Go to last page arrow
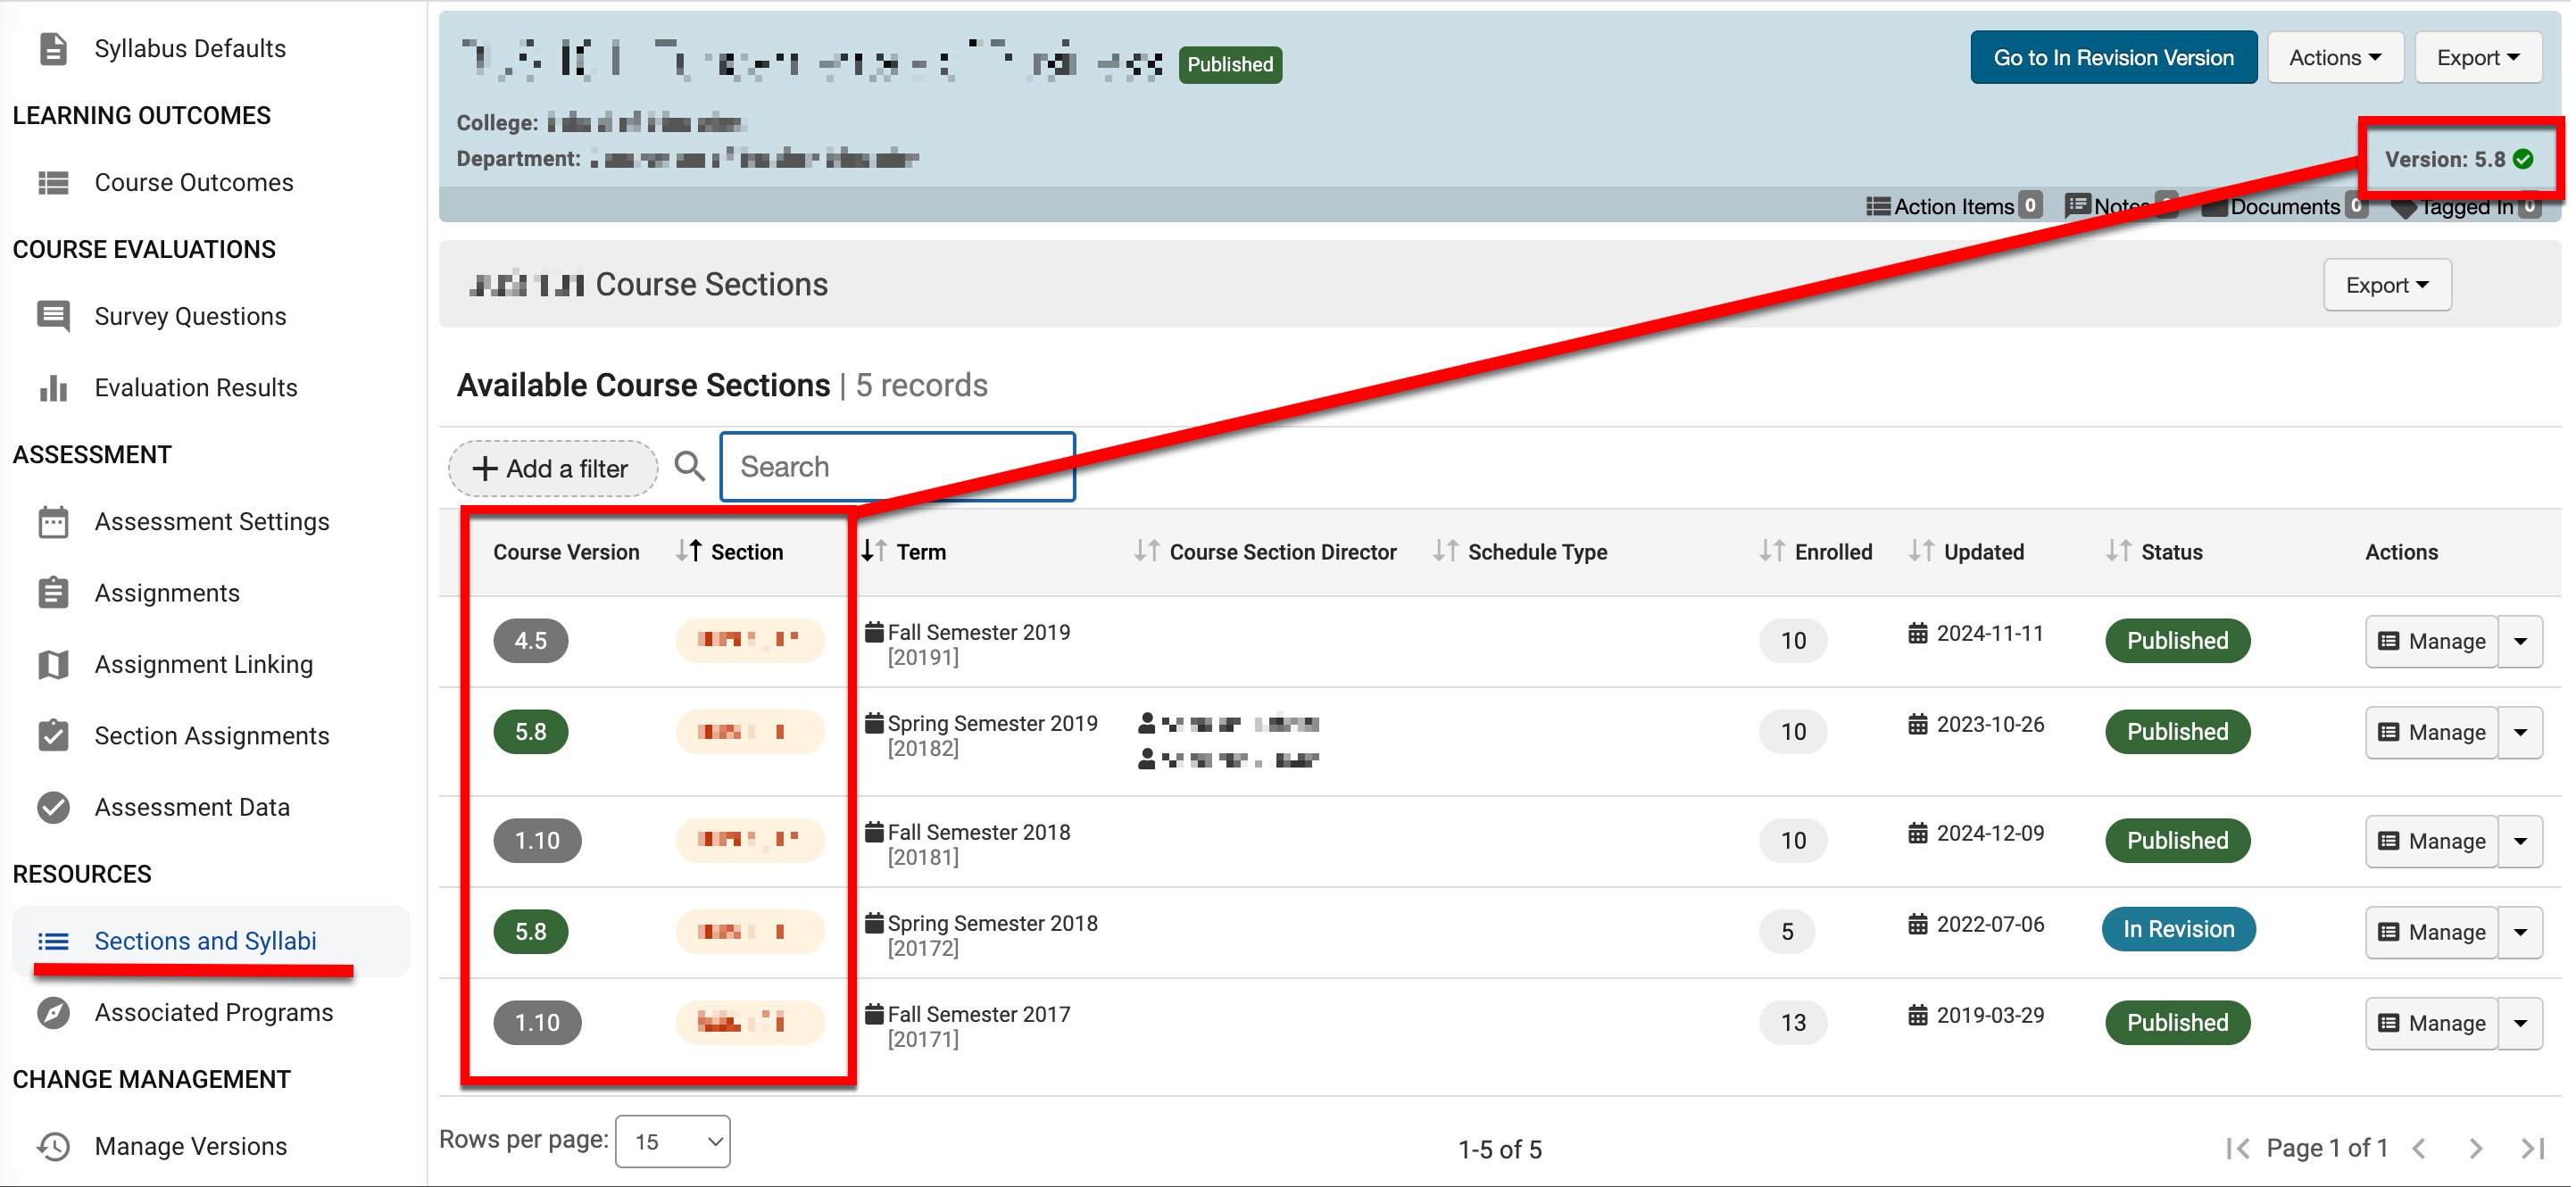The image size is (2576, 1187). pos(2531,1148)
